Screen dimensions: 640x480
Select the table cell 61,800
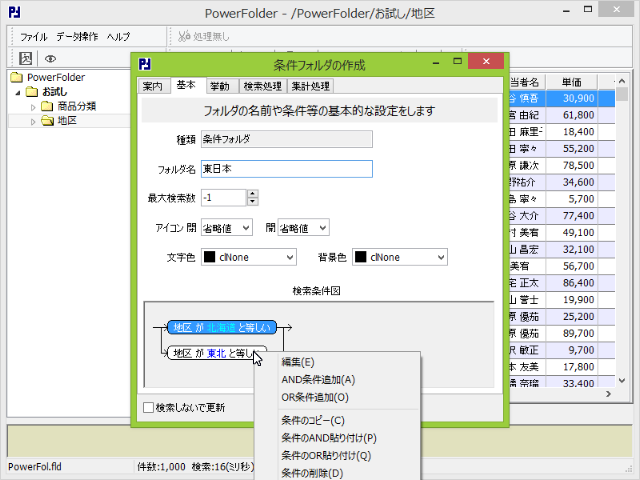pyautogui.click(x=571, y=115)
